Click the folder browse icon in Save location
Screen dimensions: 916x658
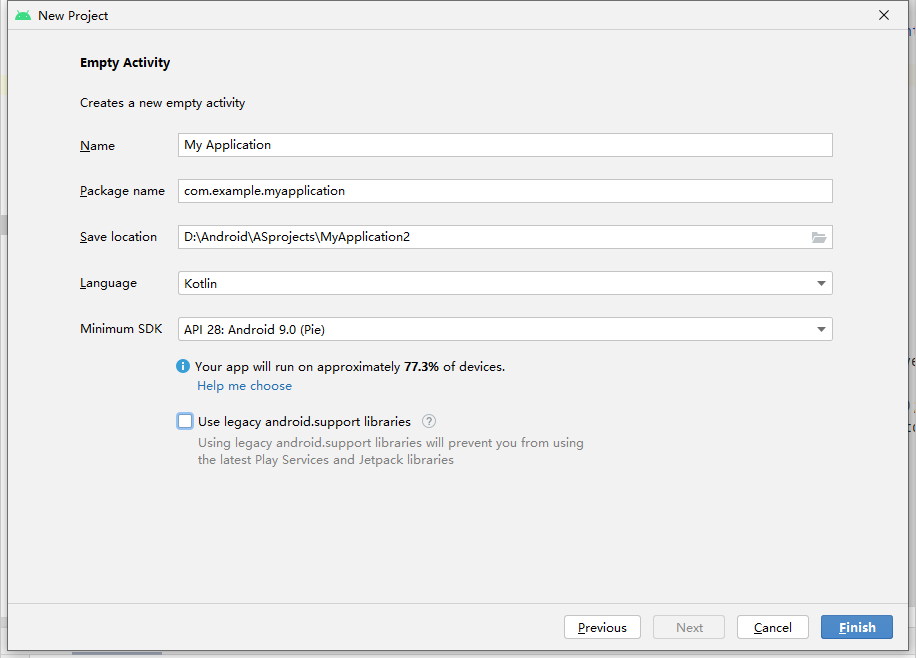[819, 237]
